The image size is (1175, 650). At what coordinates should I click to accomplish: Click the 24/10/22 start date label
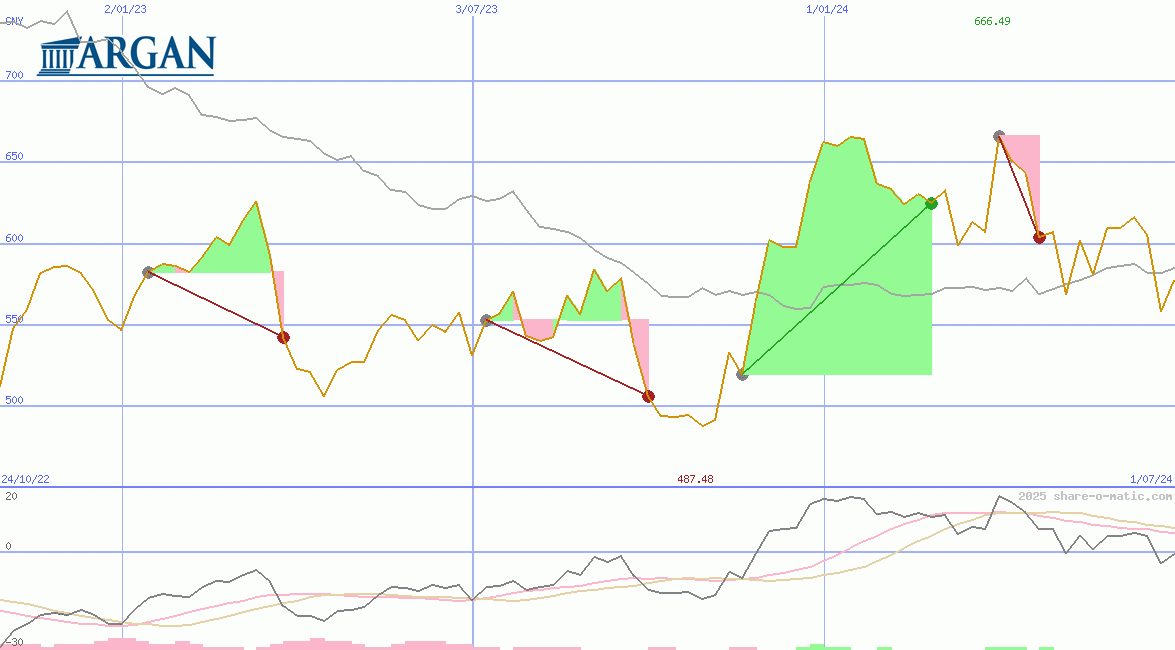[25, 480]
